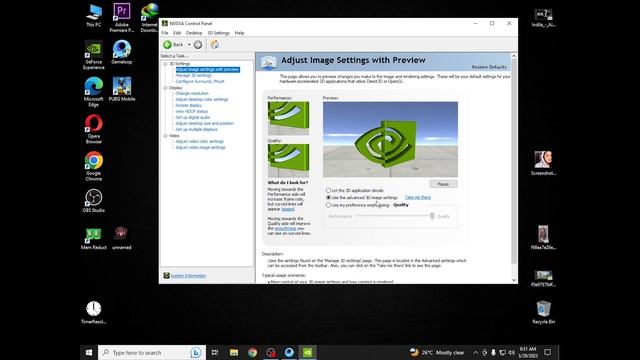Select Set up digital audio task
This screenshot has width=640, height=360.
coord(193,117)
